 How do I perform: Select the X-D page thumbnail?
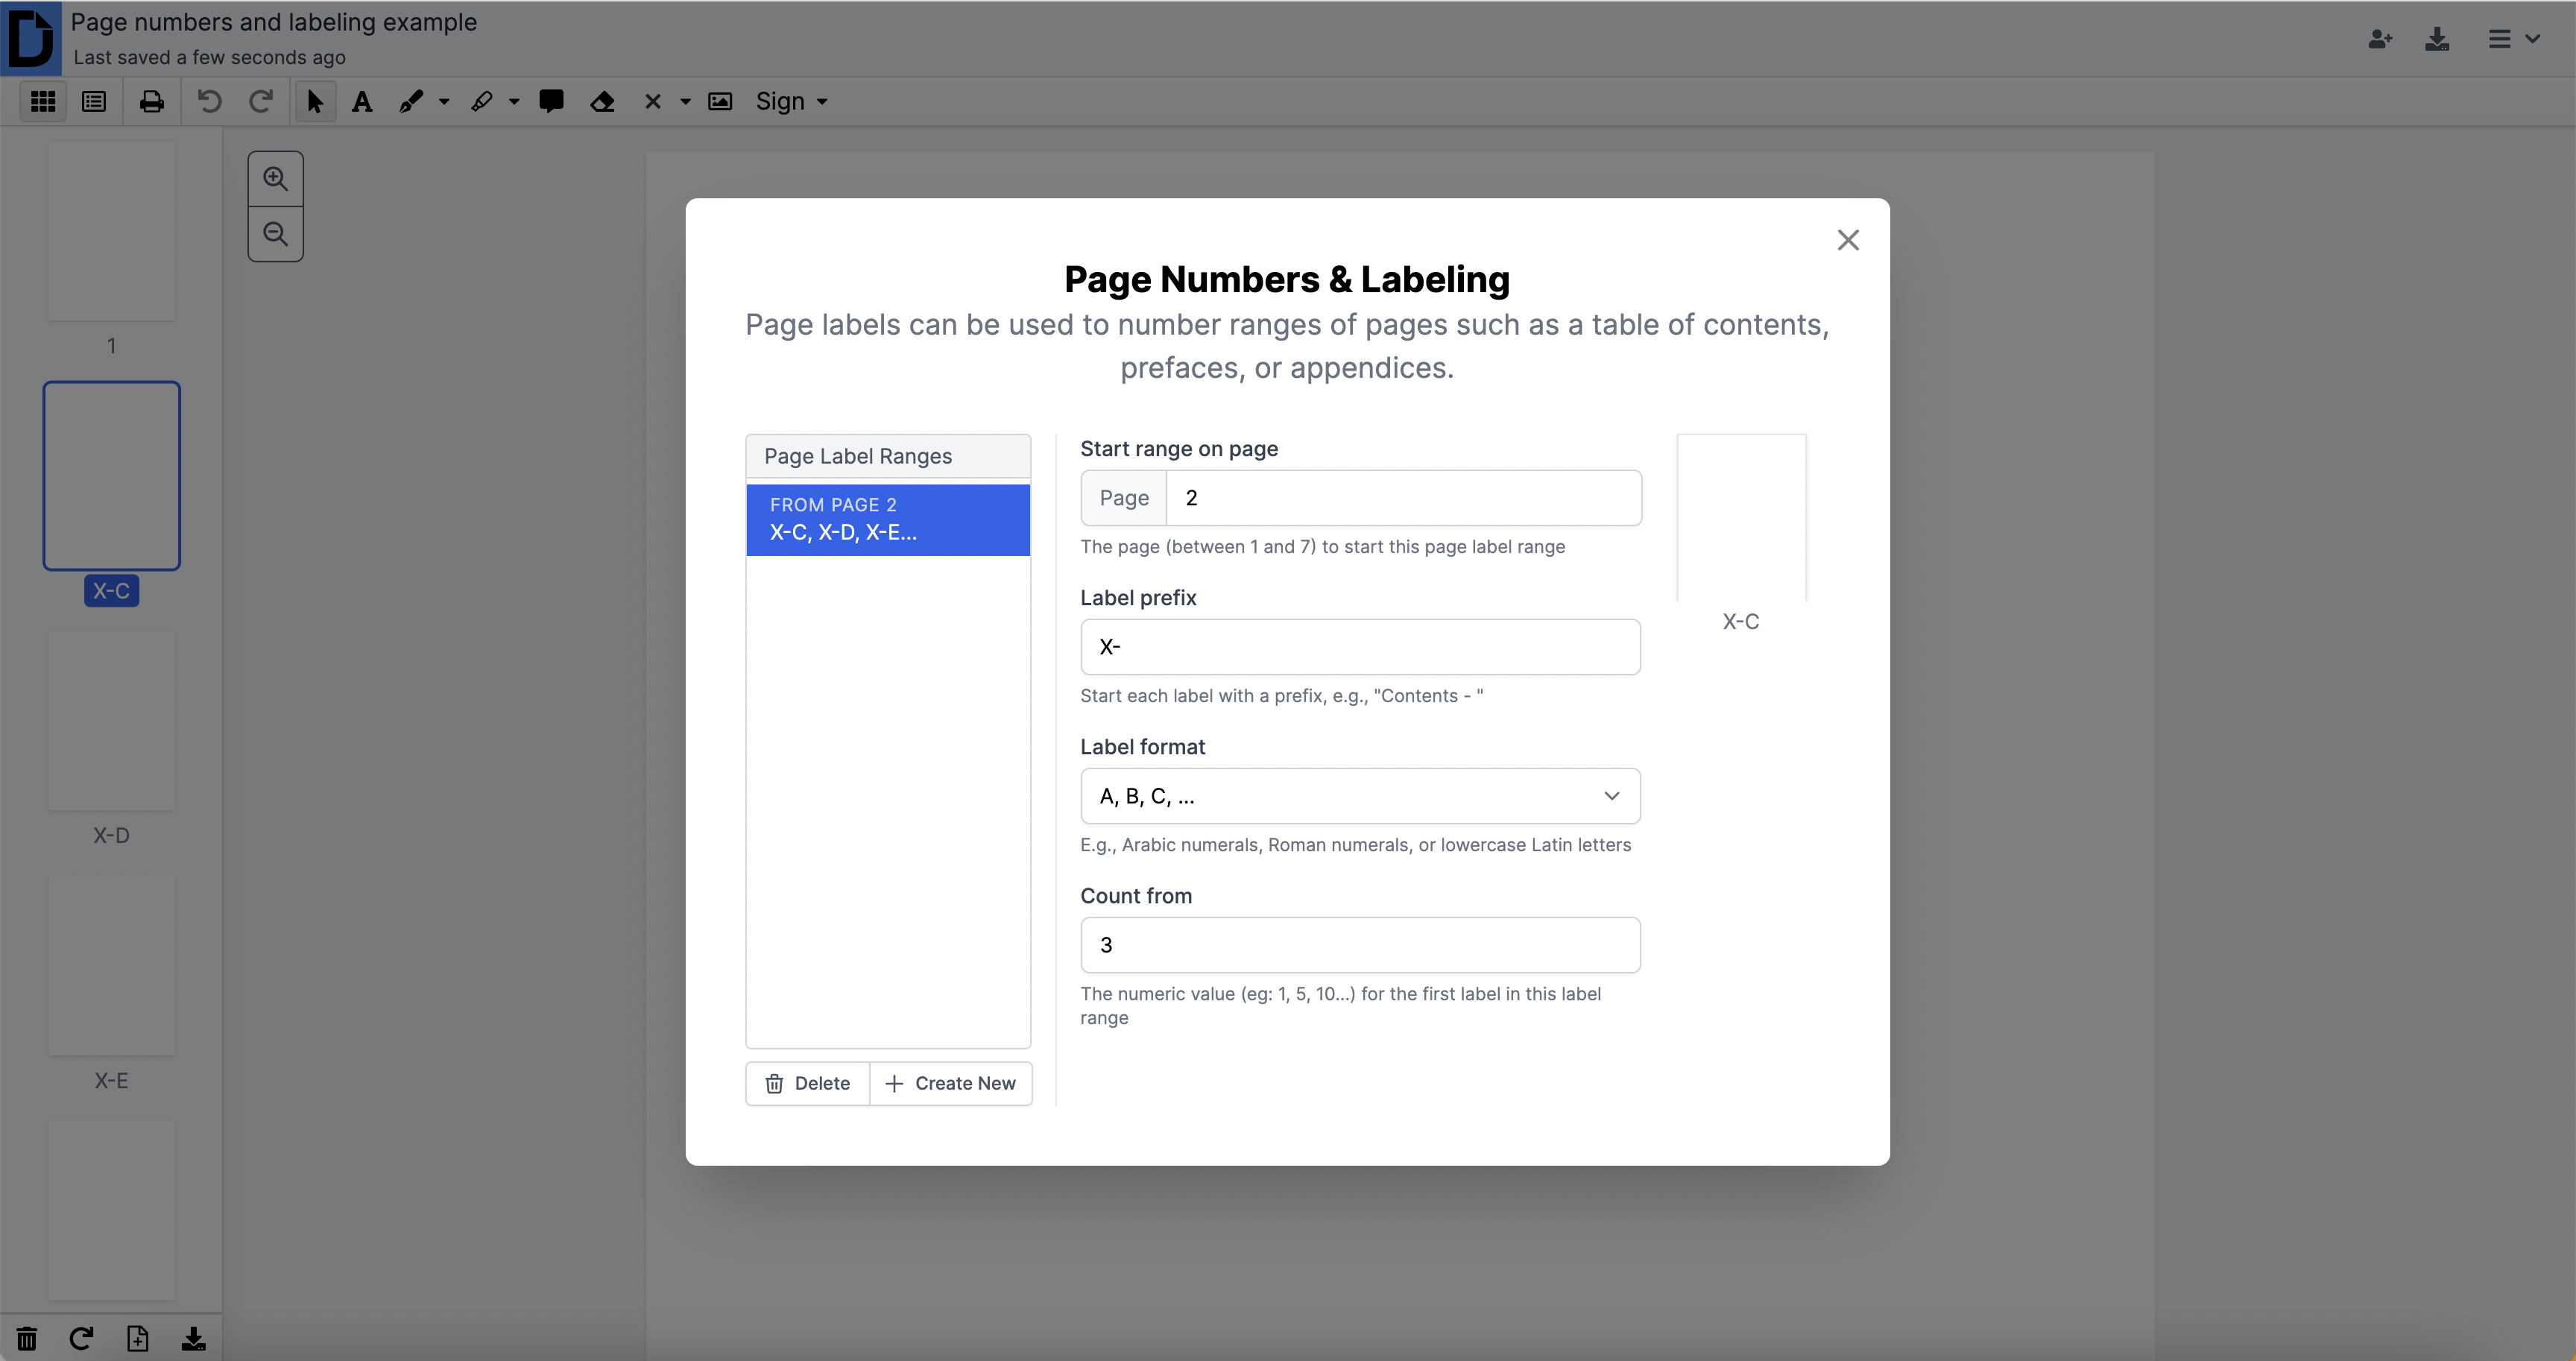point(112,721)
